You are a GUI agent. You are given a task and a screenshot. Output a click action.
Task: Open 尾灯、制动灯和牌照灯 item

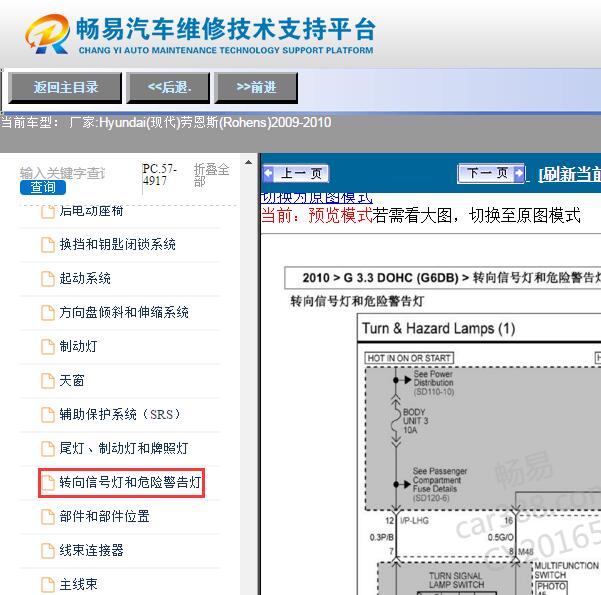point(124,449)
